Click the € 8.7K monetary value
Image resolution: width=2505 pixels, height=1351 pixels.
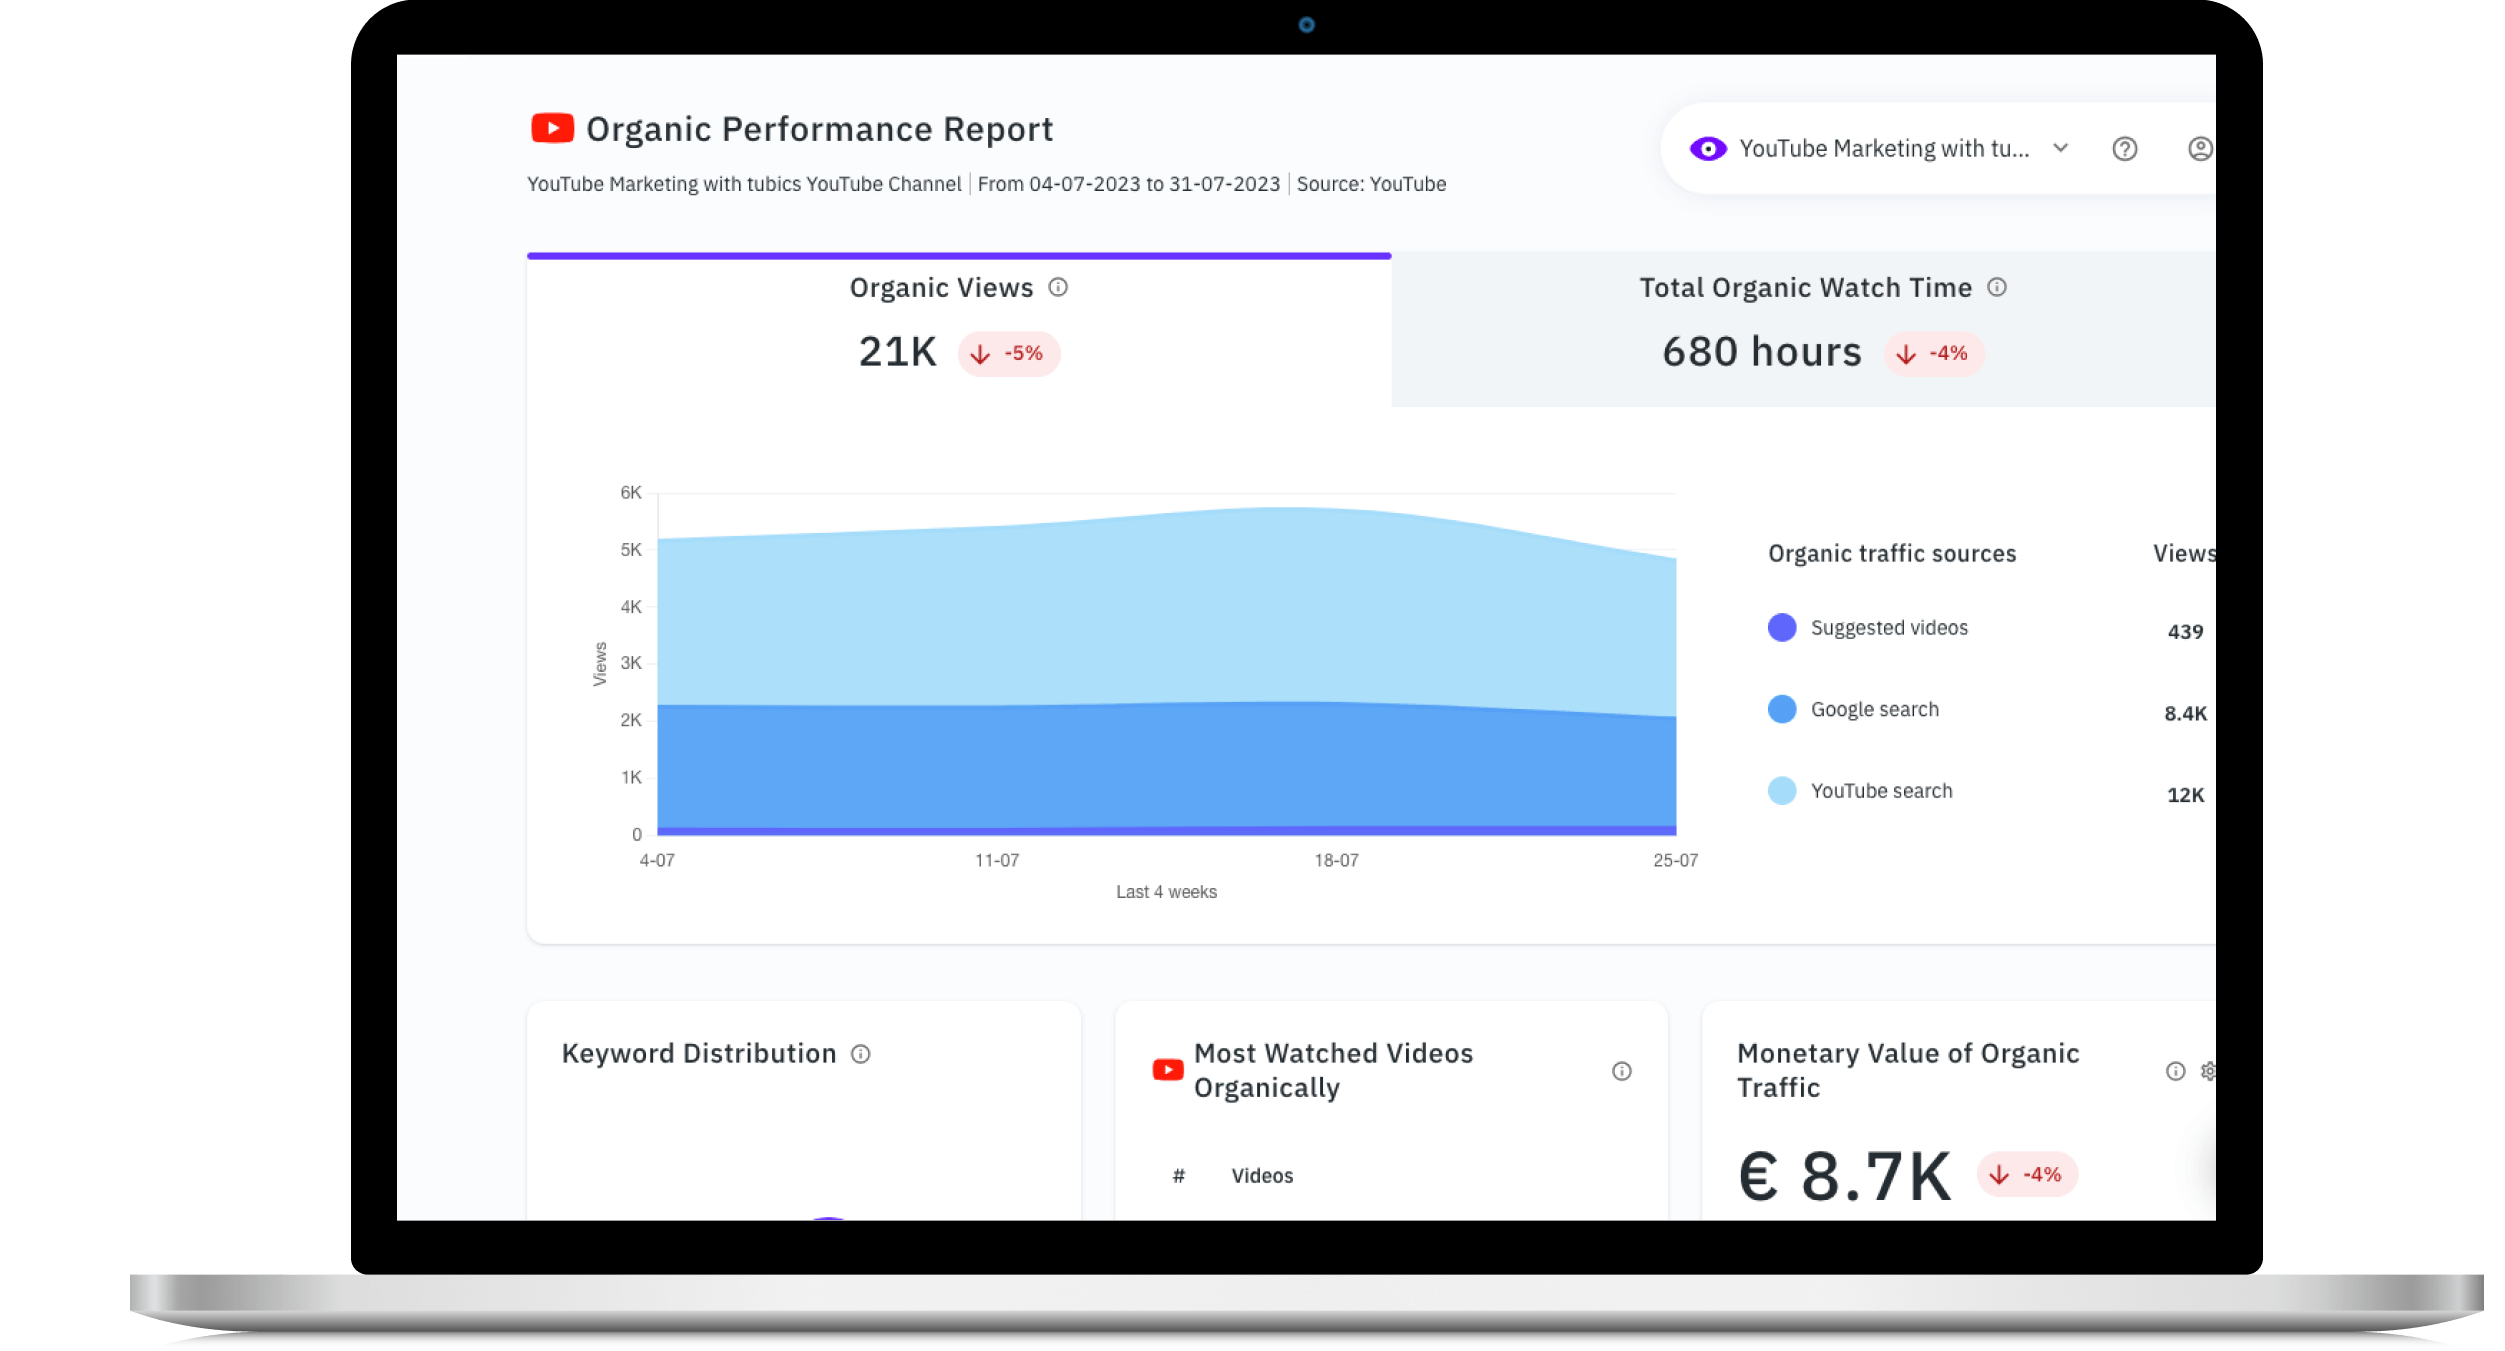(x=1844, y=1176)
